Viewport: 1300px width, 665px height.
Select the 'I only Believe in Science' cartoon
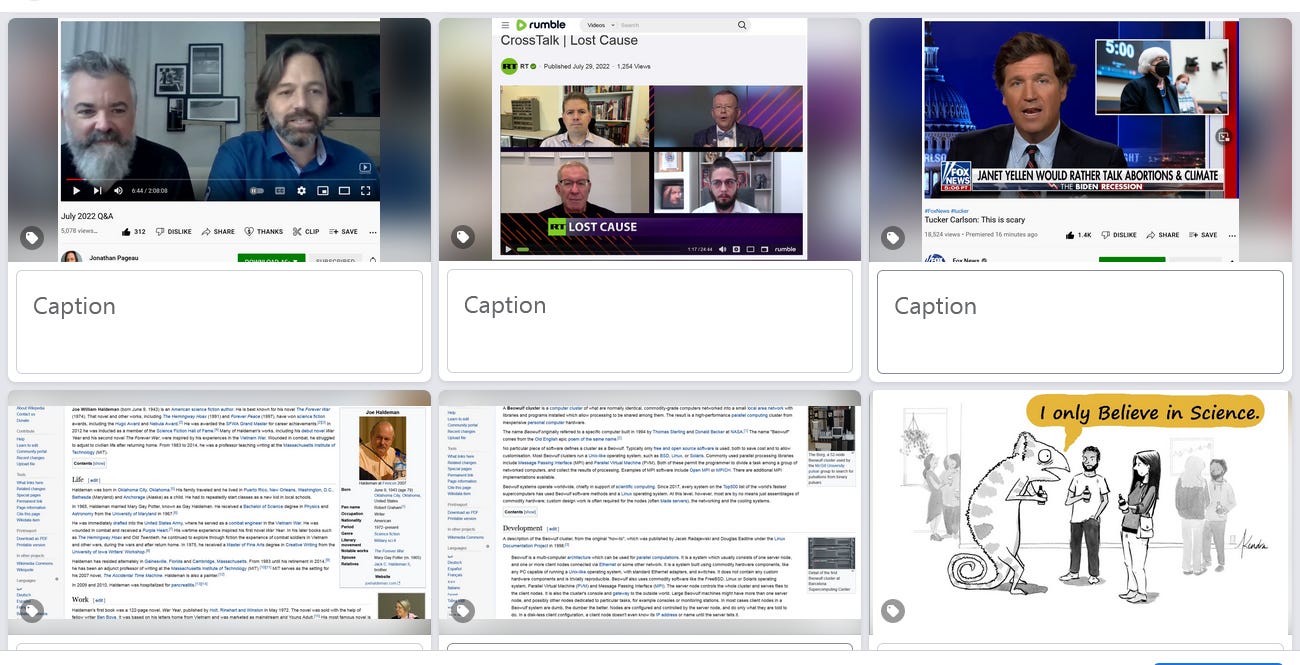point(1080,513)
